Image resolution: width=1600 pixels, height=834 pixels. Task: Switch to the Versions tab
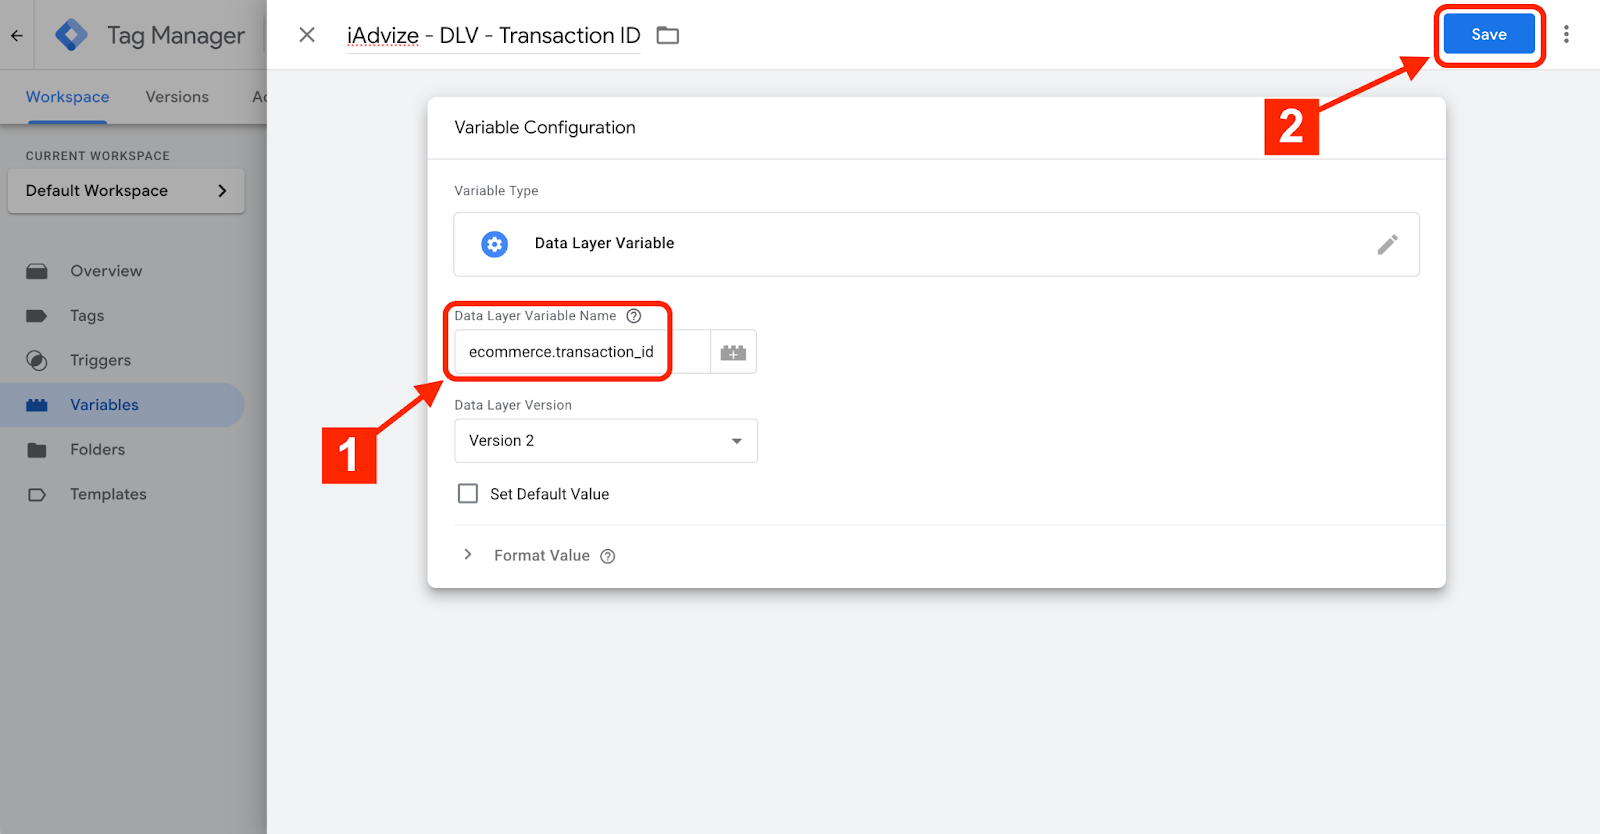177,97
